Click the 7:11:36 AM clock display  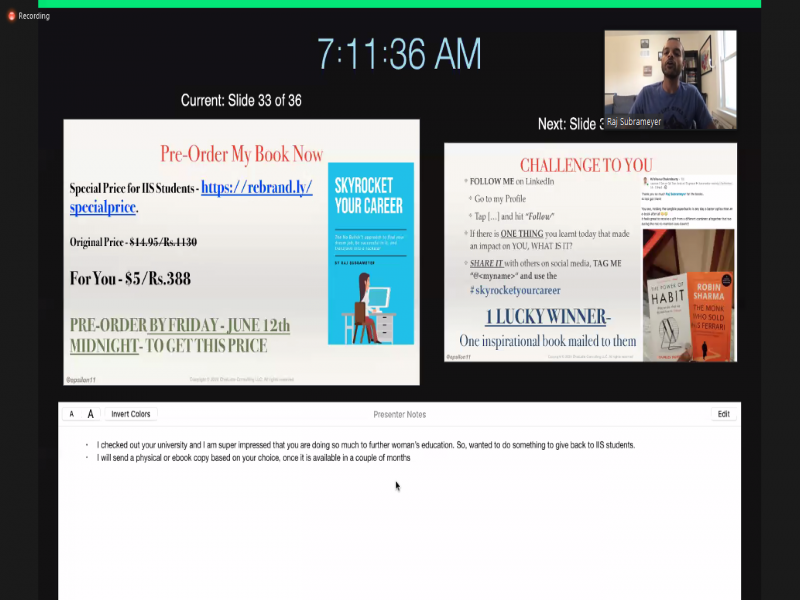(x=399, y=54)
